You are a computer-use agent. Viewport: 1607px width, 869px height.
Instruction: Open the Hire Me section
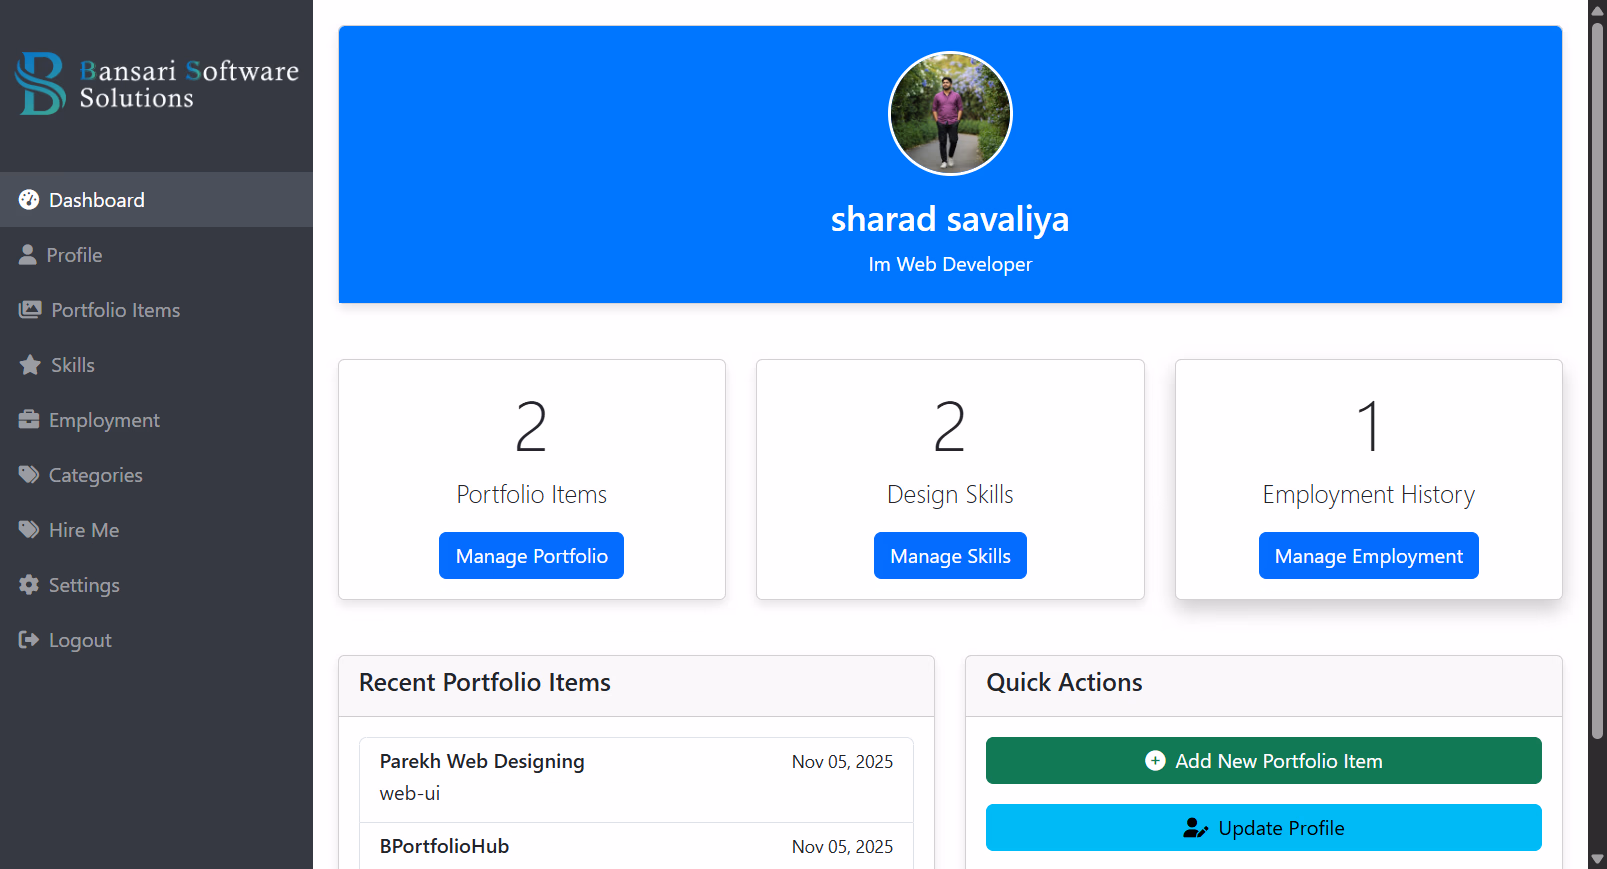84,529
